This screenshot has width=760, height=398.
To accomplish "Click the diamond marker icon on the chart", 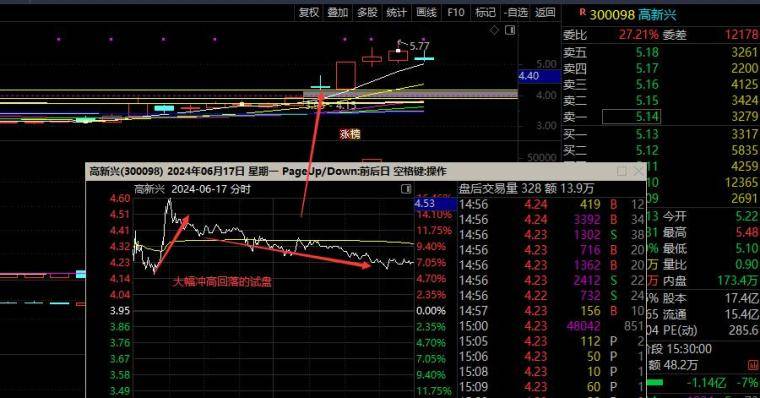I will pyautogui.click(x=494, y=30).
